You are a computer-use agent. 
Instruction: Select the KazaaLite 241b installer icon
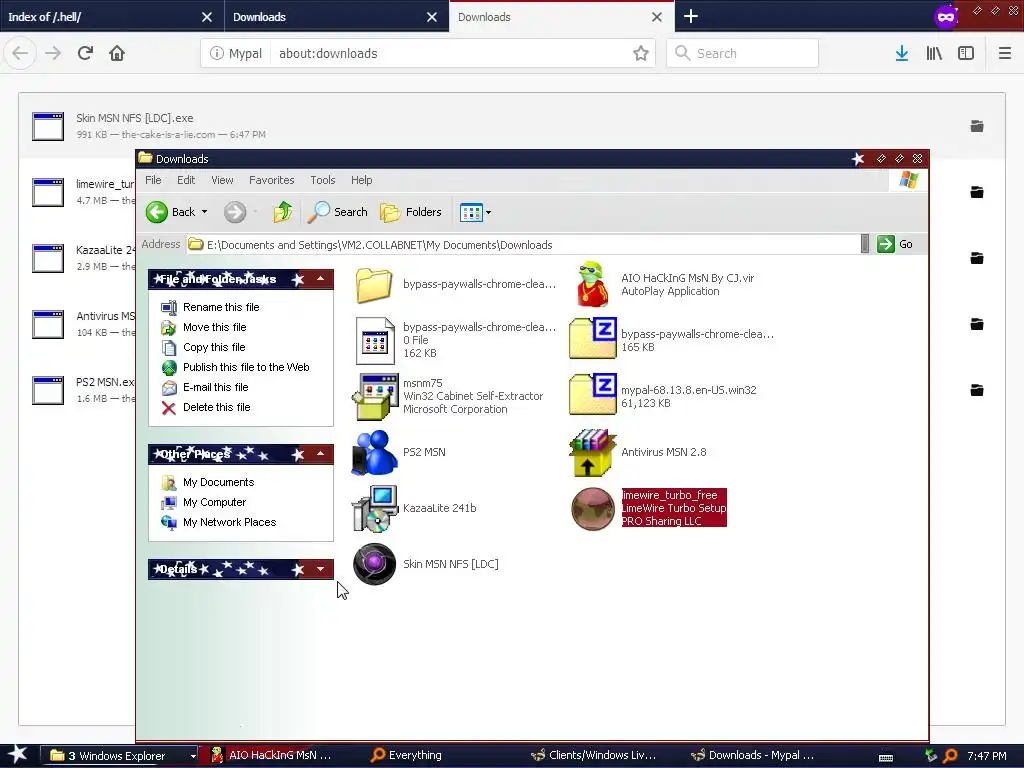pyautogui.click(x=375, y=508)
